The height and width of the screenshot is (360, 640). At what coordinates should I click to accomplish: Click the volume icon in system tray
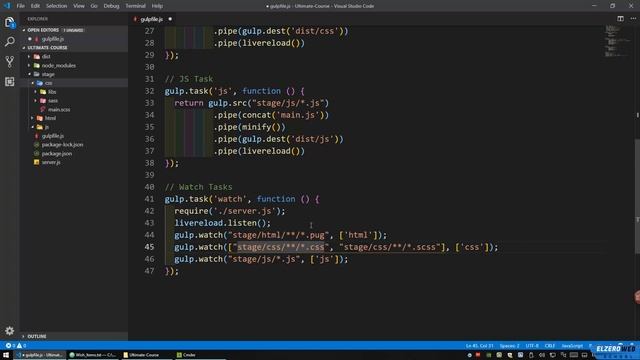pyautogui.click(x=542, y=355)
